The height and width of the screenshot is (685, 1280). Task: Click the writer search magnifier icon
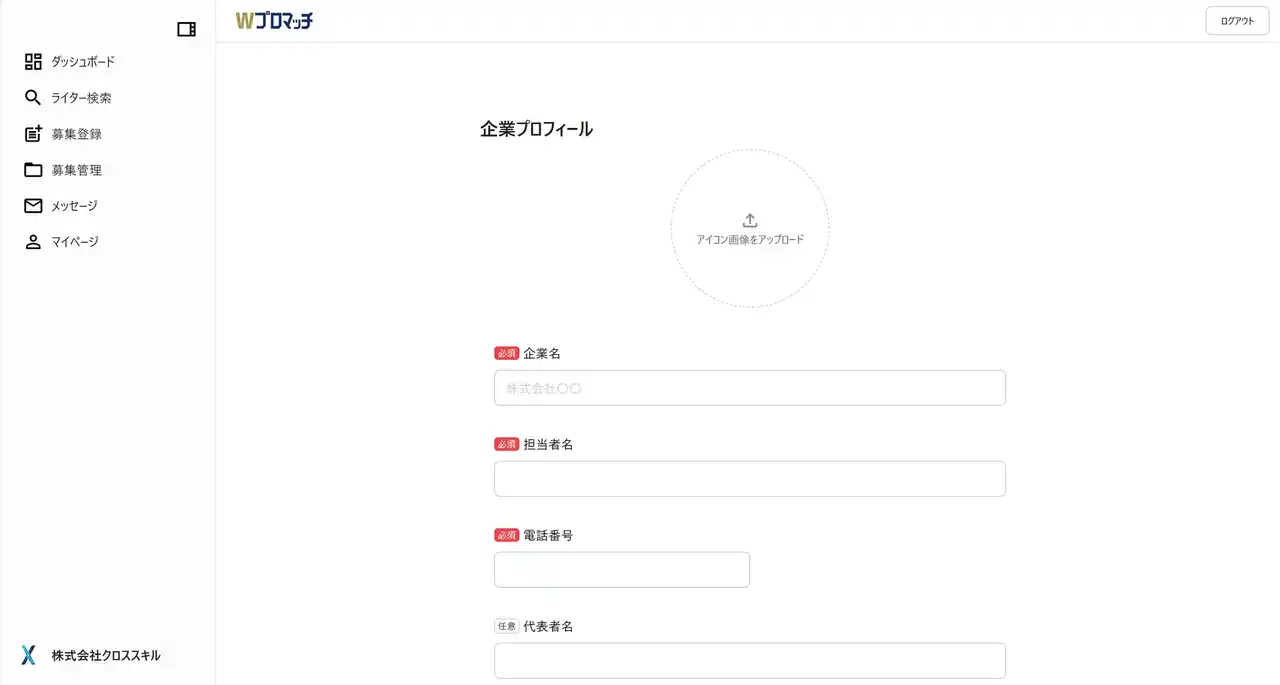pos(33,98)
